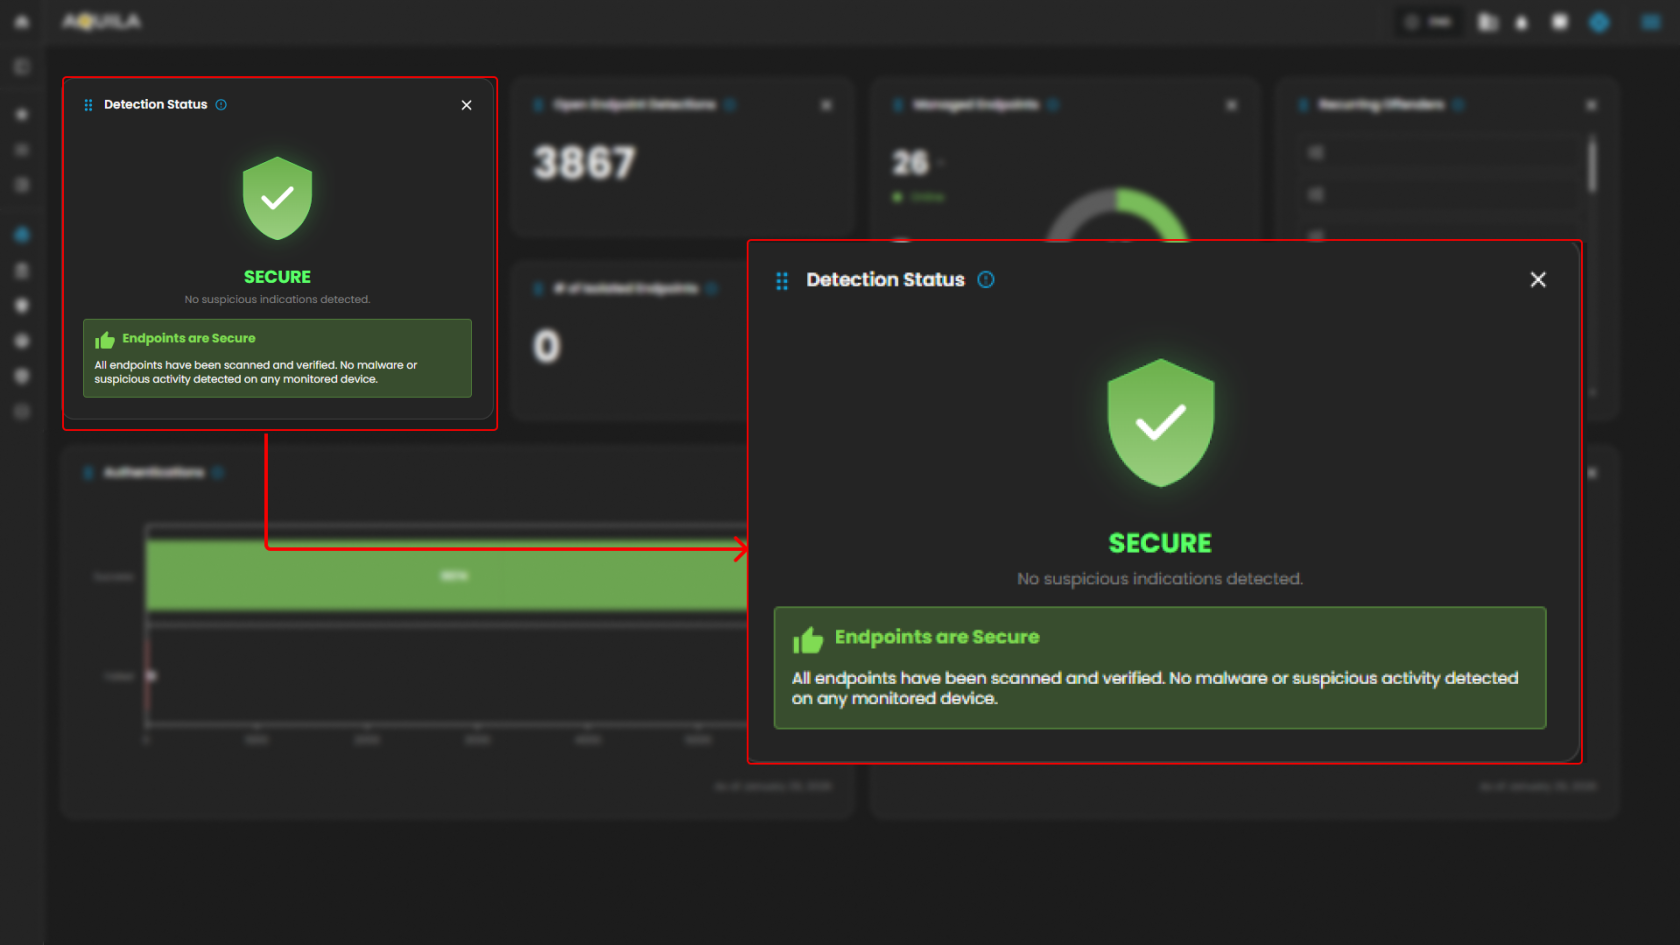Click info icon next to Open Endpoint Detections title
This screenshot has height=945, width=1680.
pyautogui.click(x=730, y=105)
